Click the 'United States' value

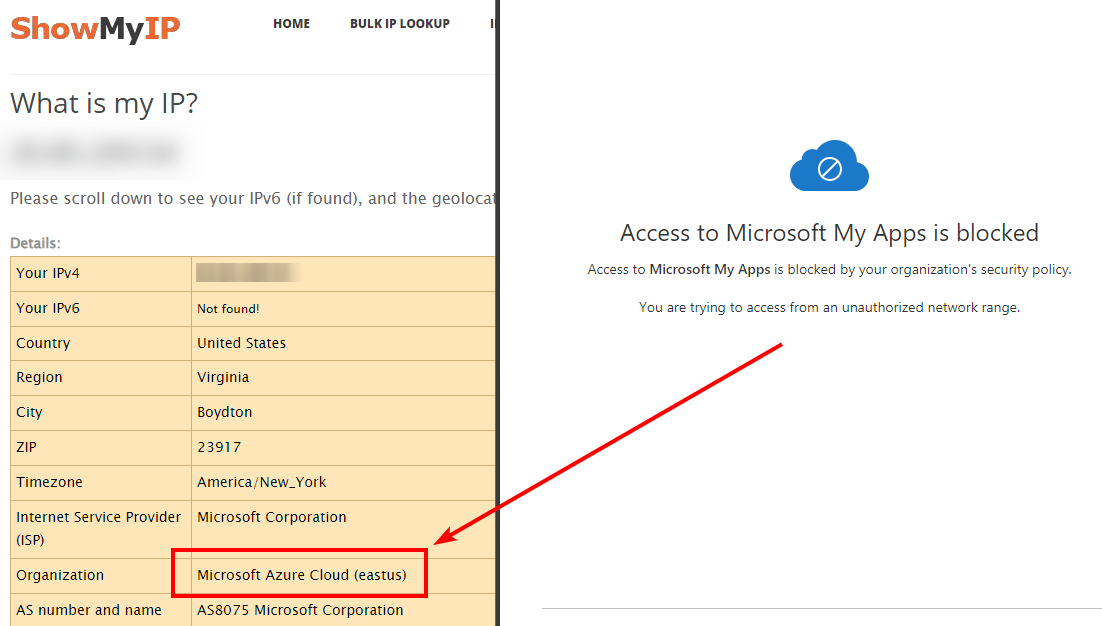pyautogui.click(x=241, y=343)
